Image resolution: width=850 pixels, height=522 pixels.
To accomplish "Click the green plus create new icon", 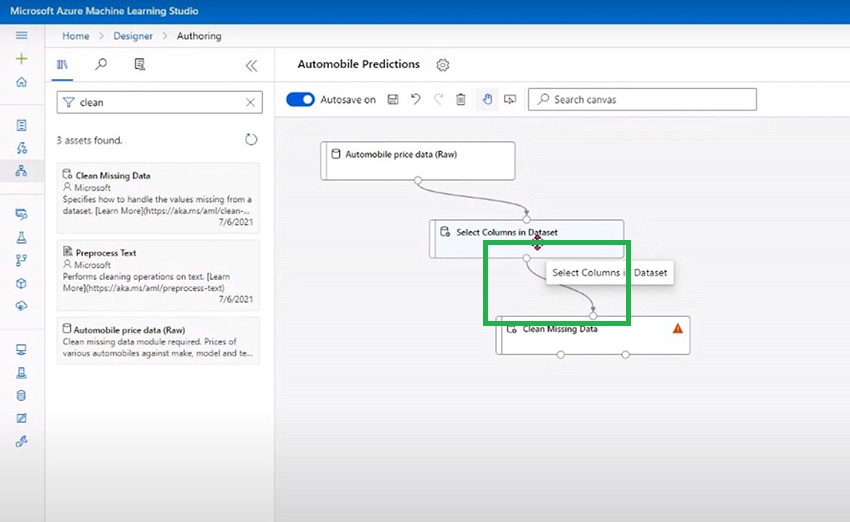I will 22,59.
